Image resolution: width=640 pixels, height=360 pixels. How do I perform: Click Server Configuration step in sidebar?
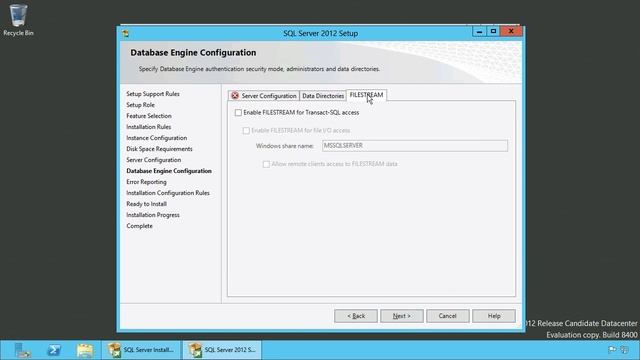(153, 160)
